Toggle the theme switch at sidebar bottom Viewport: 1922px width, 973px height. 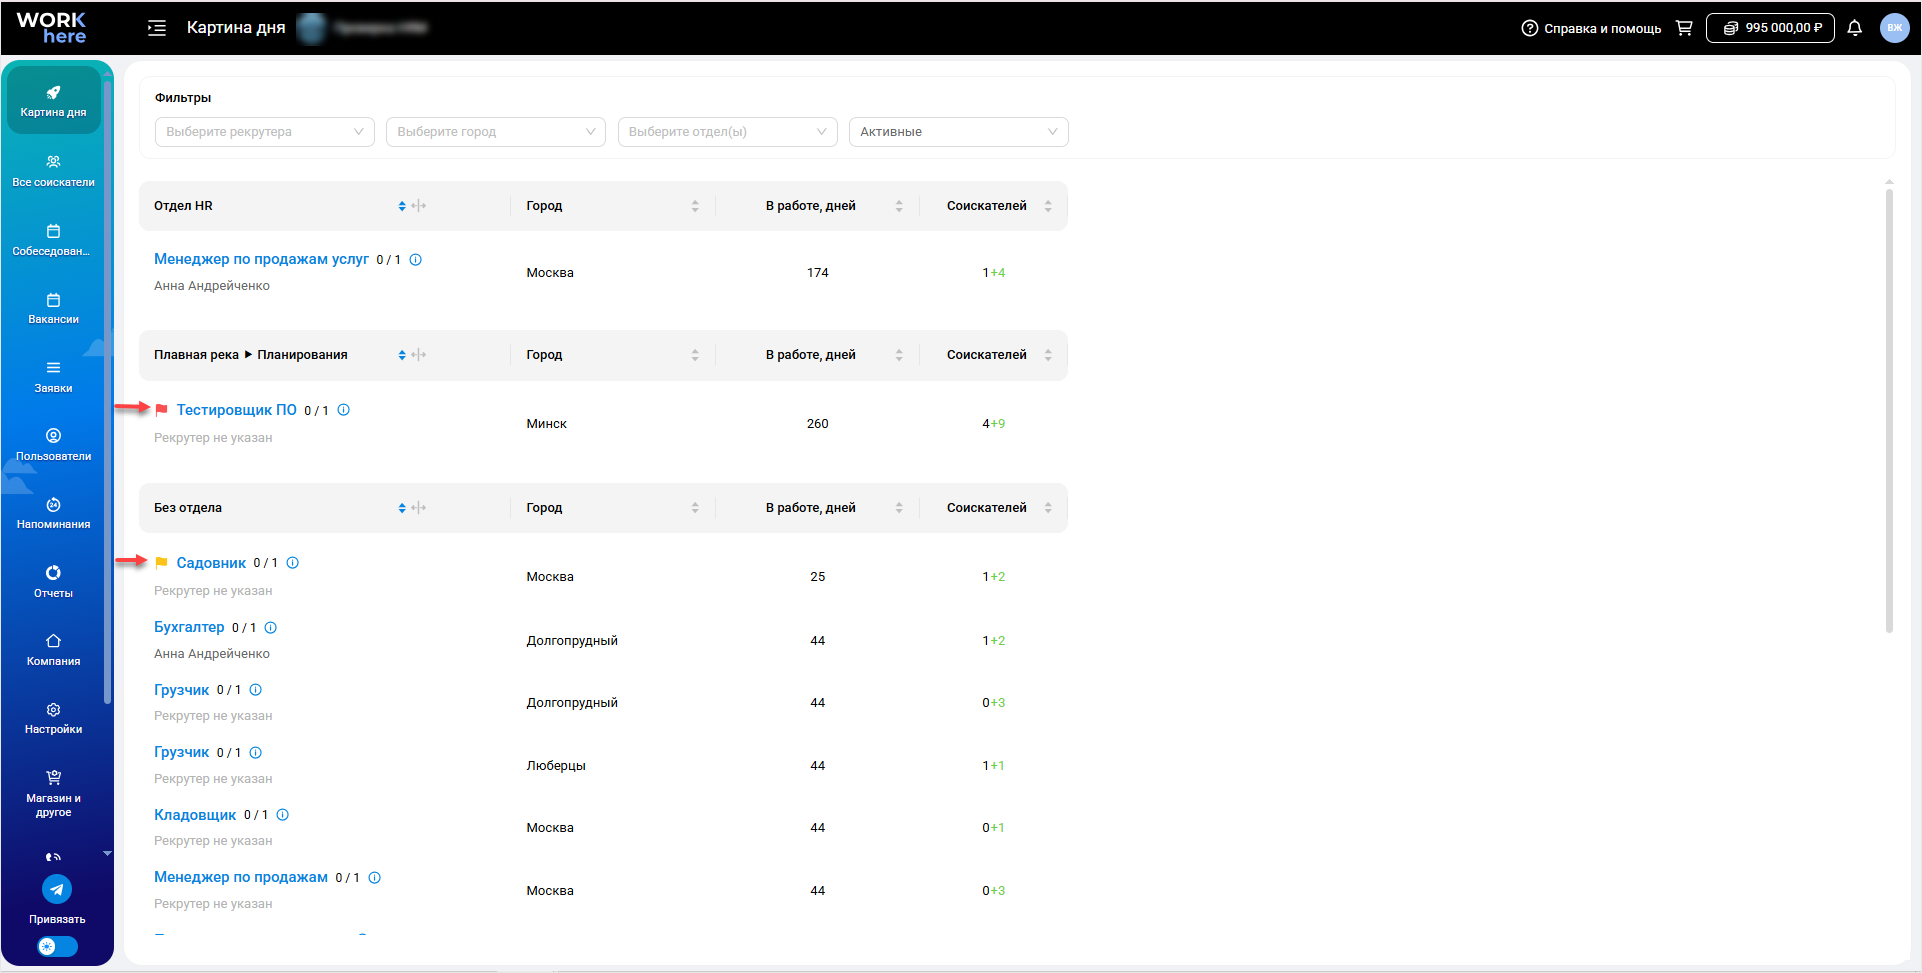click(57, 946)
